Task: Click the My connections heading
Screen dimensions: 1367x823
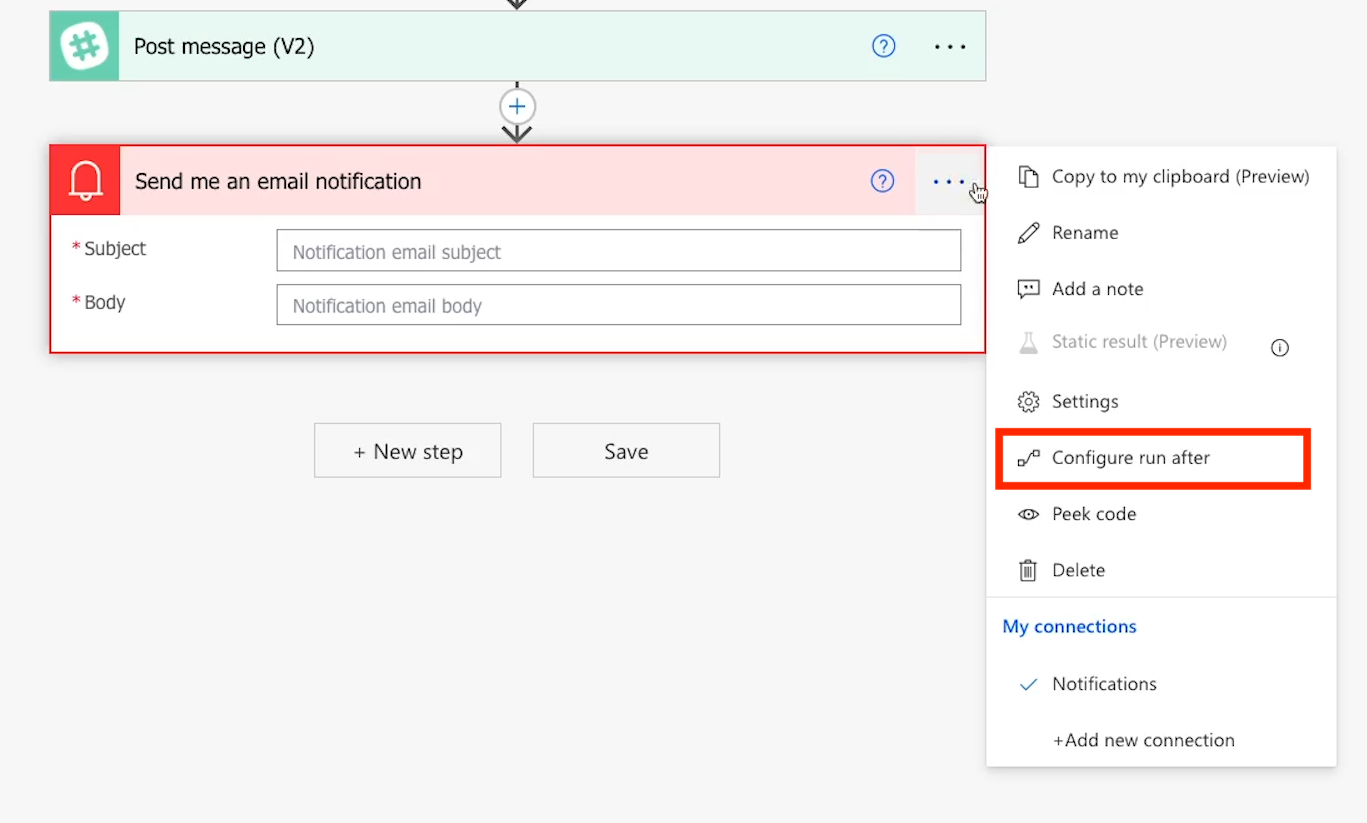Action: coord(1069,627)
